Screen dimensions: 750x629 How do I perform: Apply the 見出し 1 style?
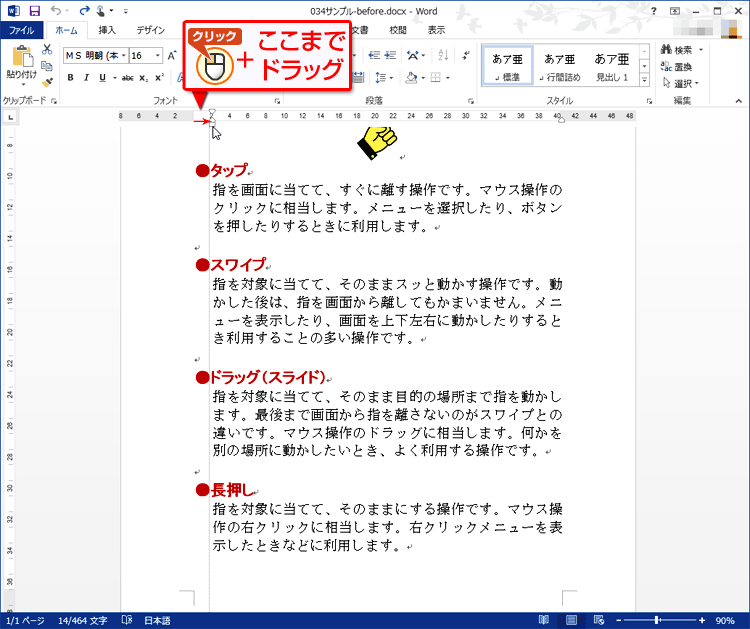point(612,66)
